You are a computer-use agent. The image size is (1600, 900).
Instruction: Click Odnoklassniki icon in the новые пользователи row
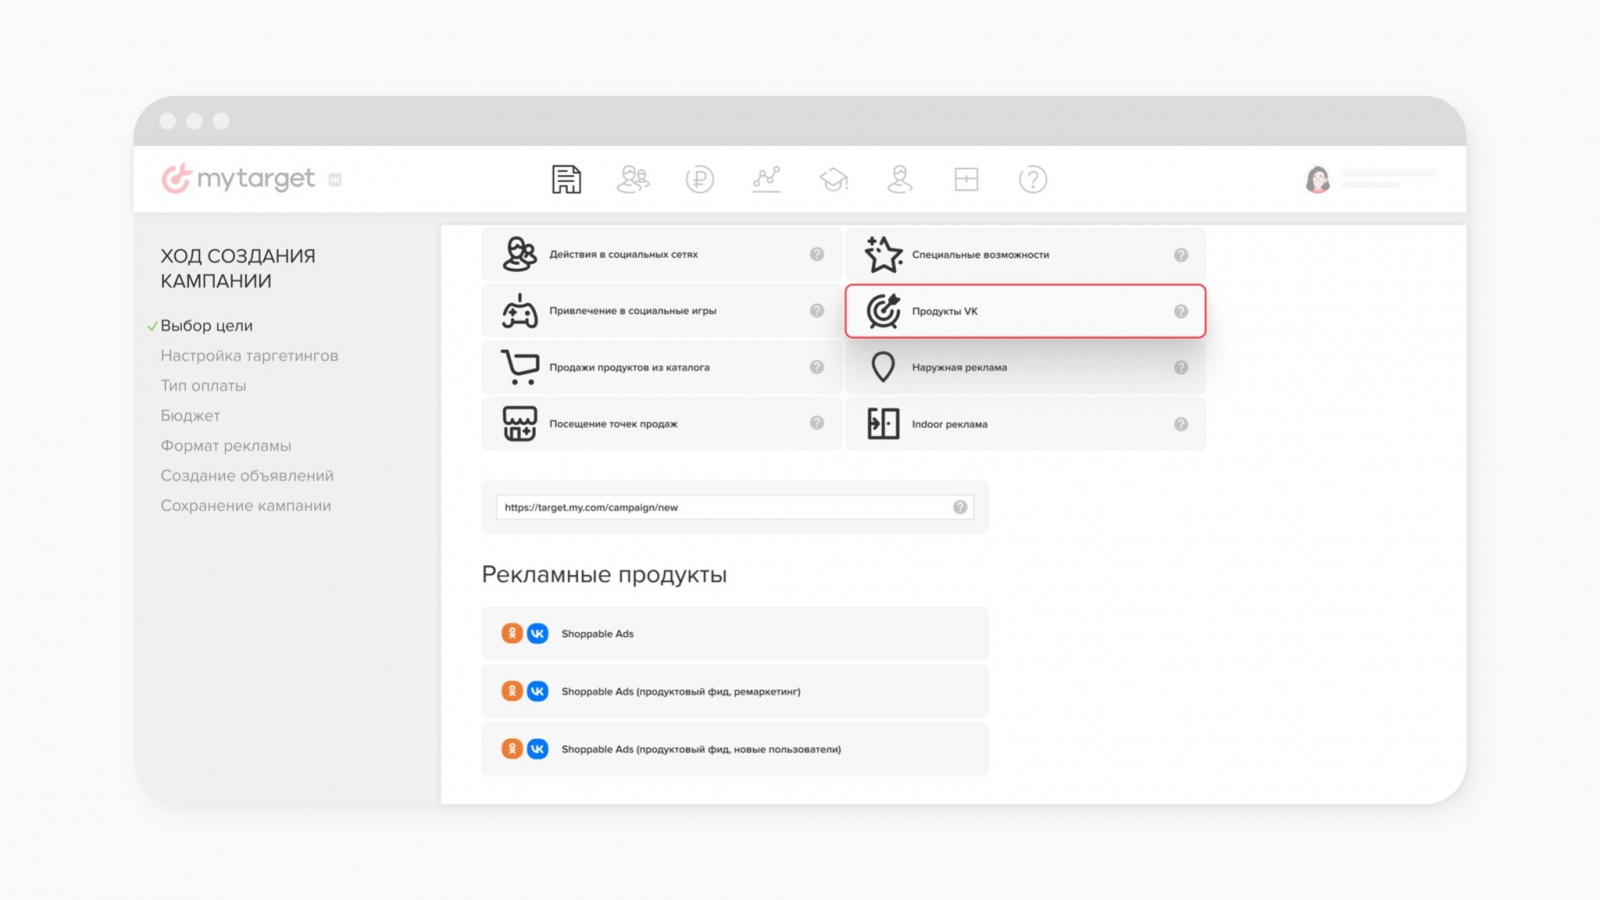(x=512, y=749)
